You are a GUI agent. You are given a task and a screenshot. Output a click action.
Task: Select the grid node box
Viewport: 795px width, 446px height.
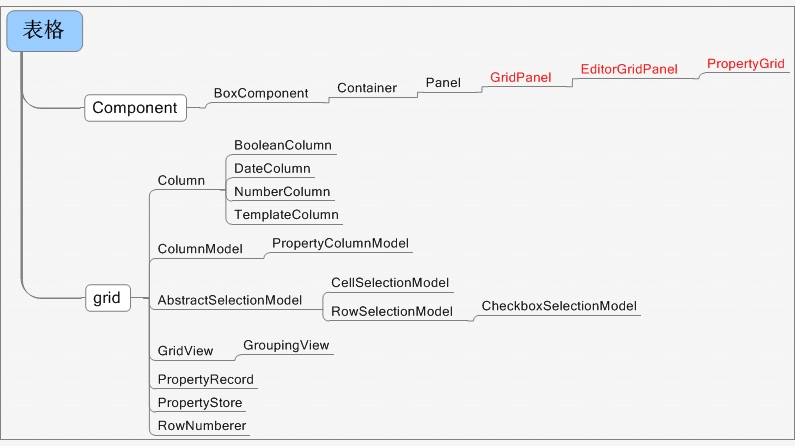[x=107, y=298]
